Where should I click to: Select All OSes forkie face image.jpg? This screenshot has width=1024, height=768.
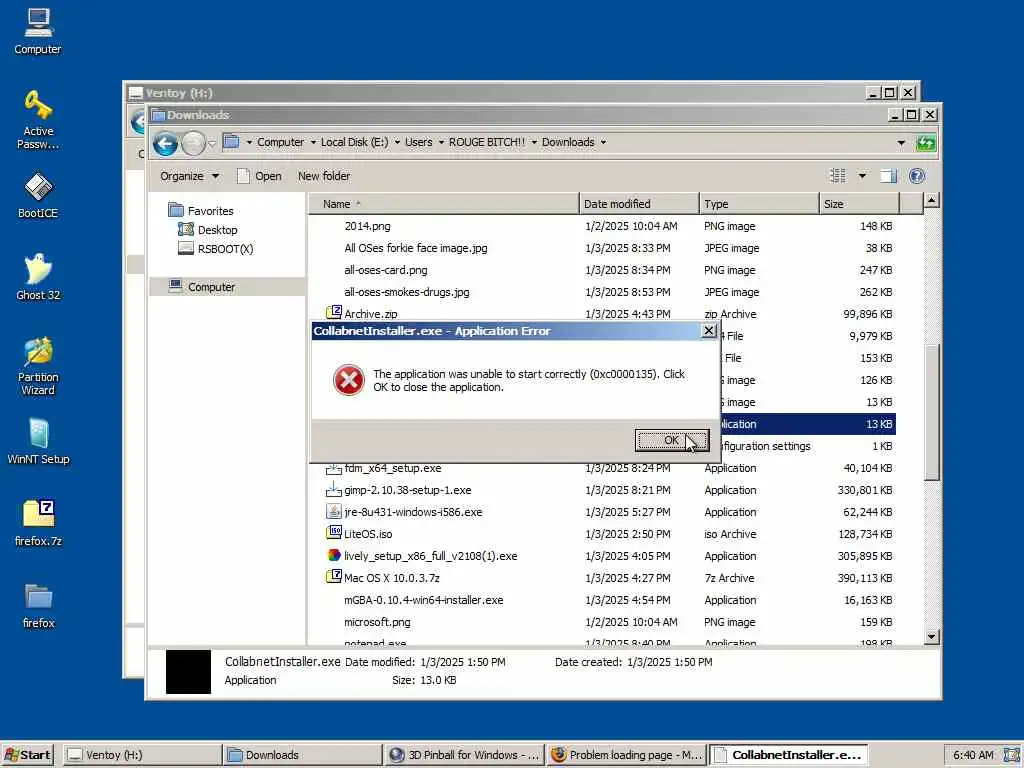pos(415,248)
